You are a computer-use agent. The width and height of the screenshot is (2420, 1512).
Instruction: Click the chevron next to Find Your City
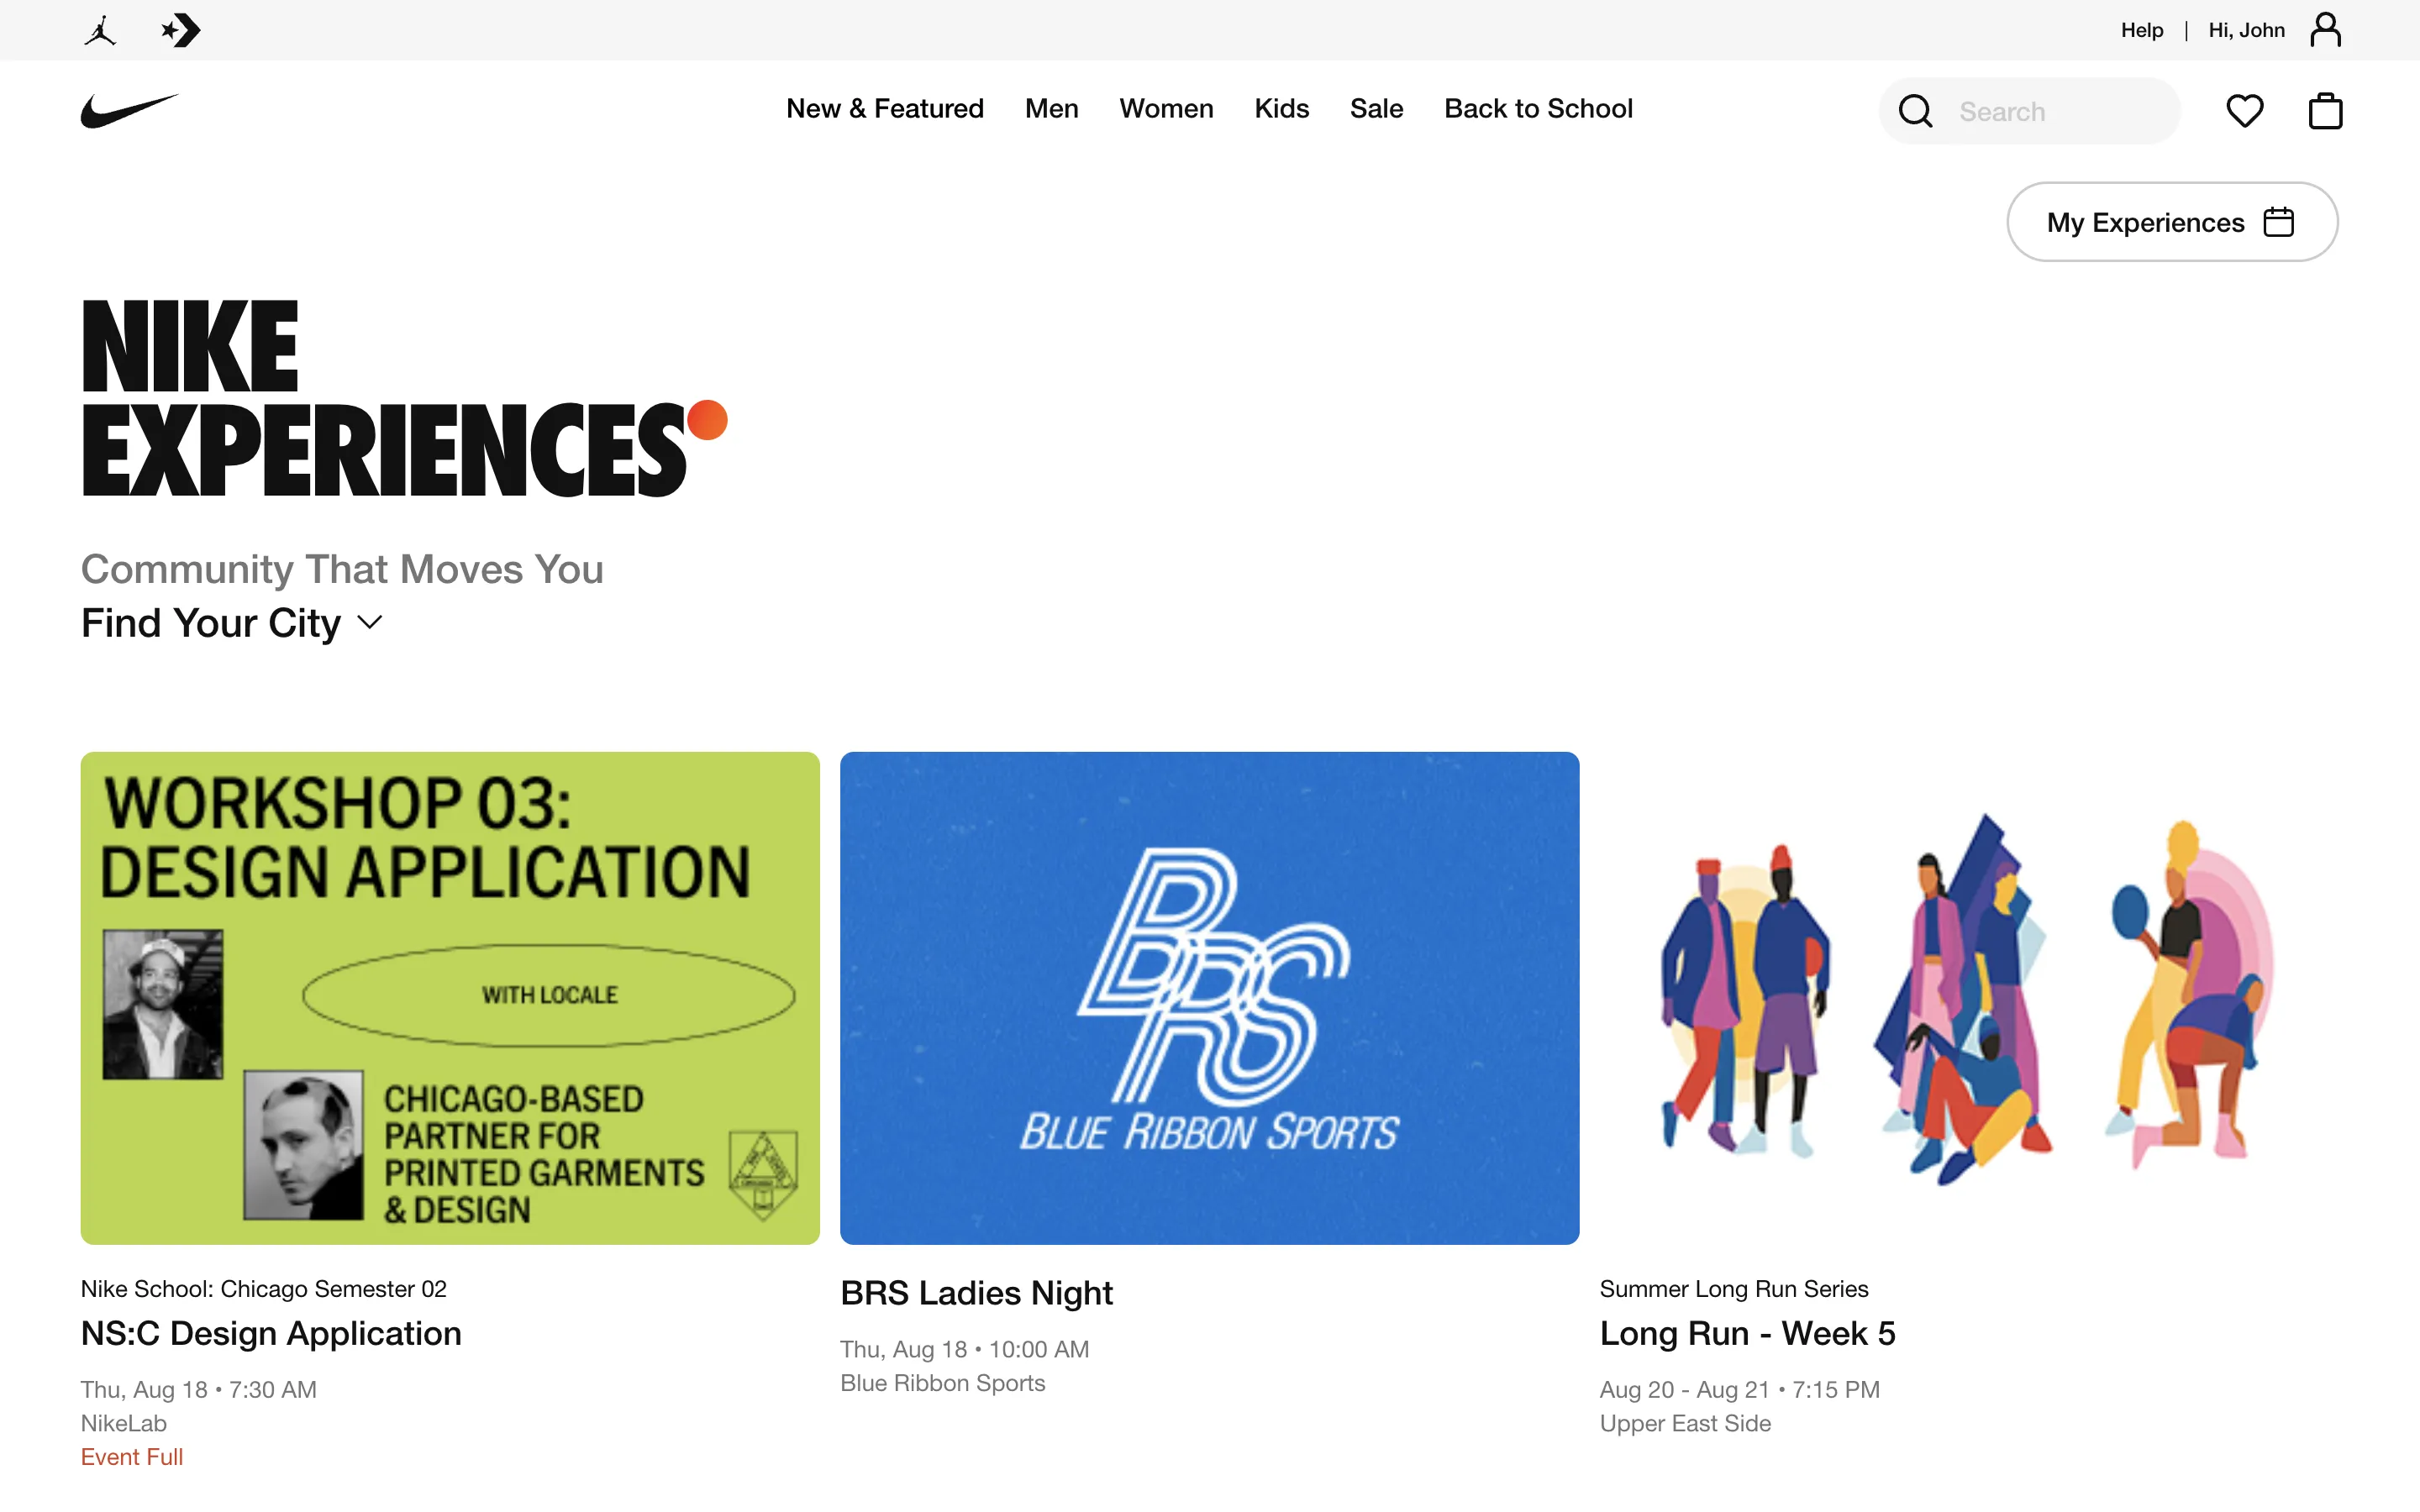point(370,623)
